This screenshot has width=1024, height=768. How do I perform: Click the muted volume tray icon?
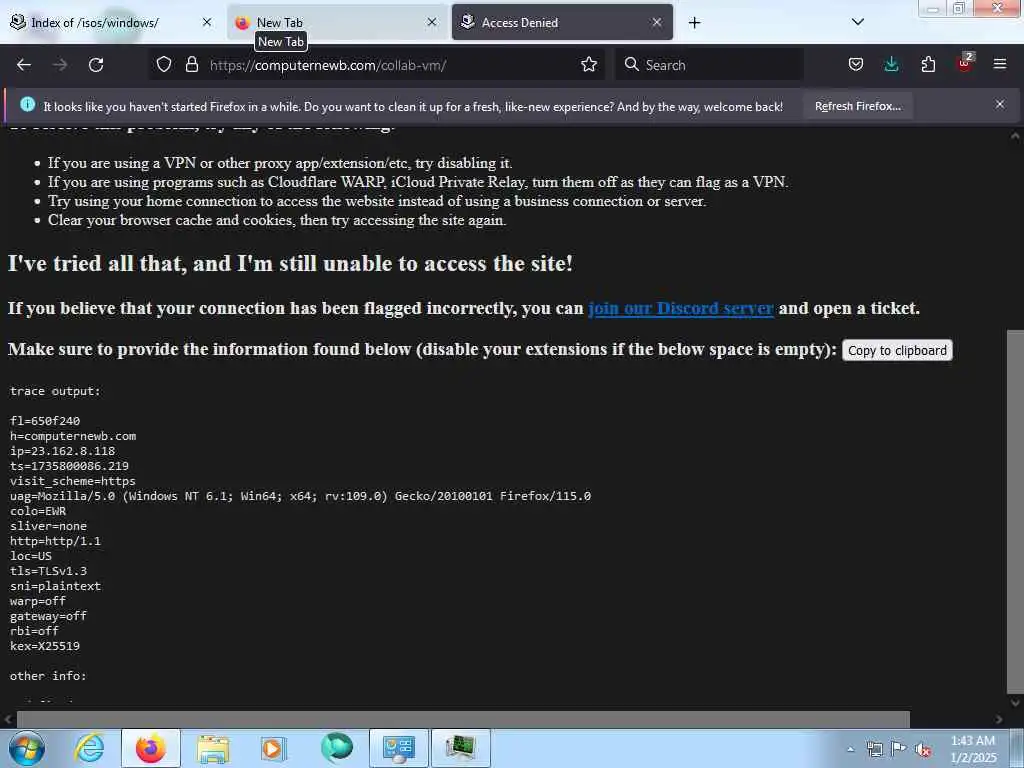tap(923, 750)
